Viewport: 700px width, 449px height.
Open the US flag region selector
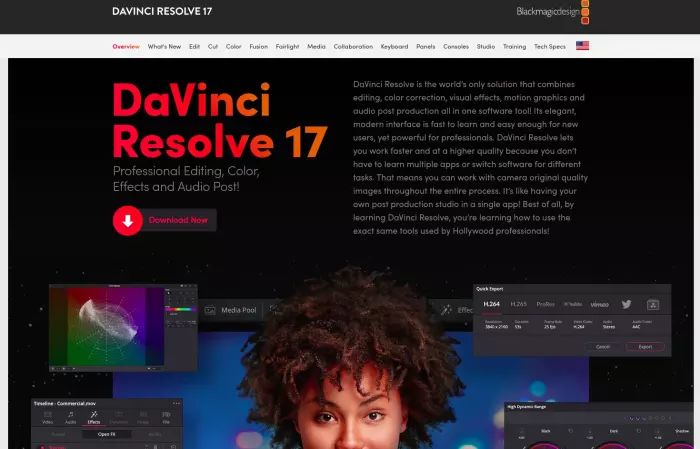point(582,46)
